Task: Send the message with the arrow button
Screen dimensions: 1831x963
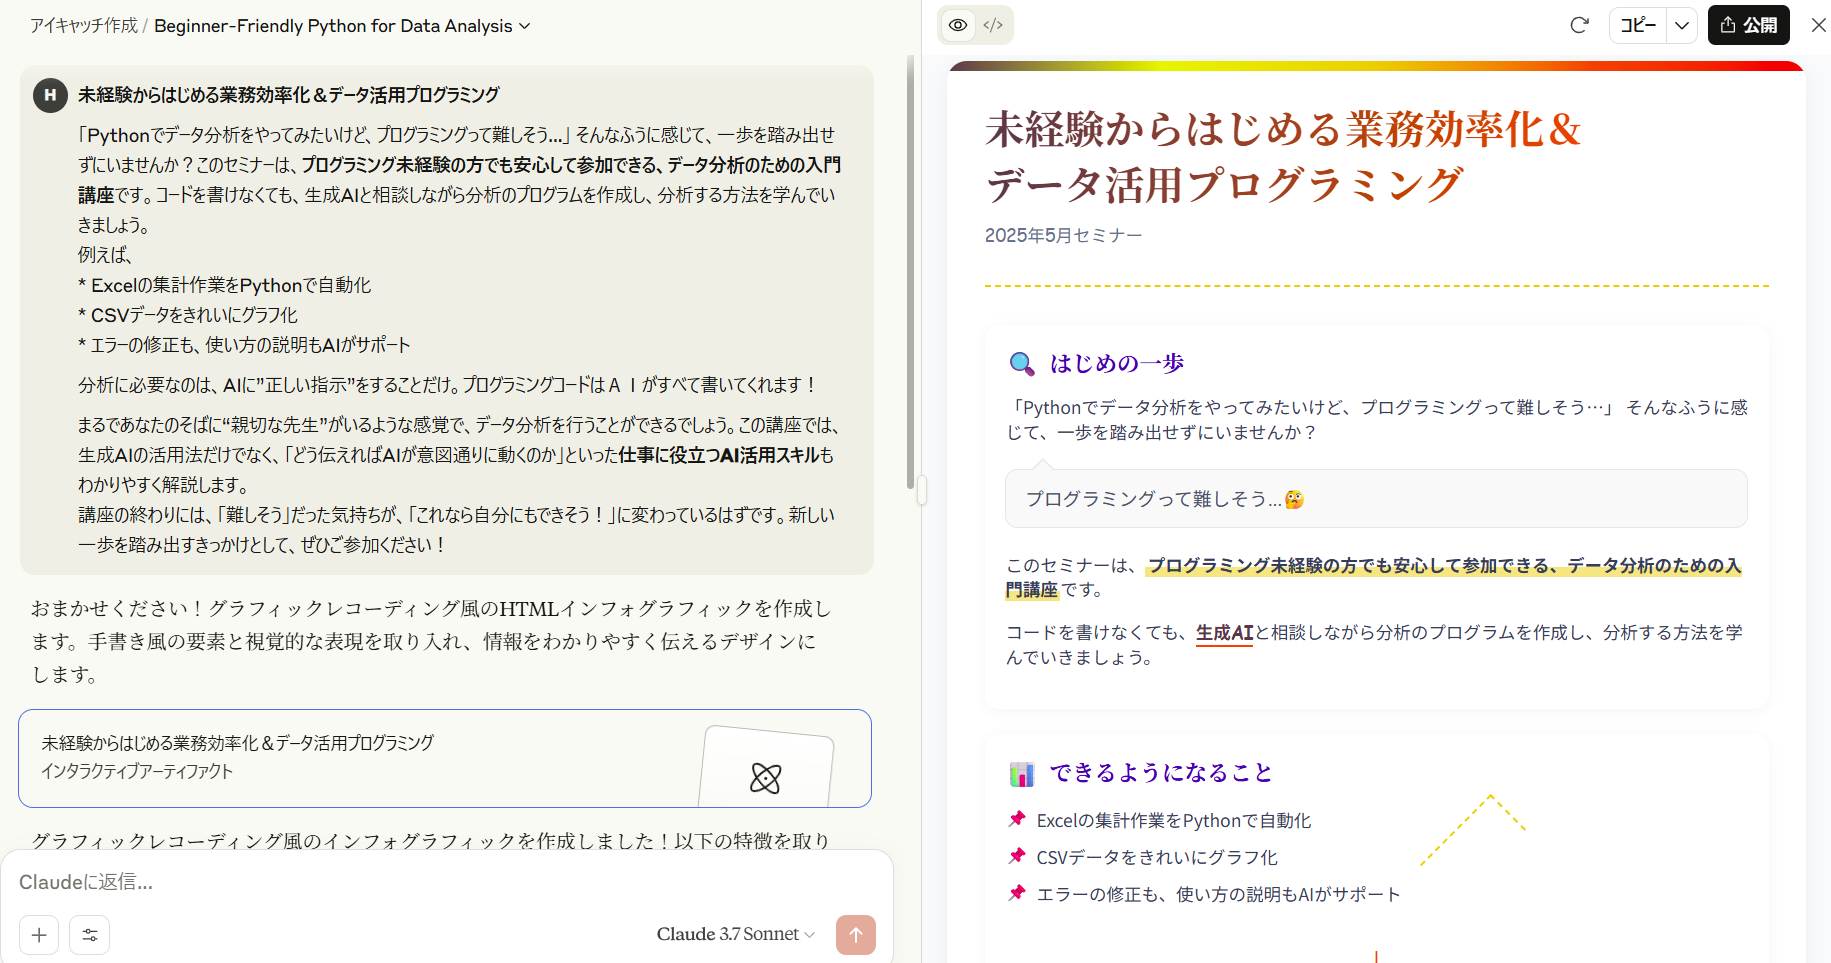Action: pos(855,935)
